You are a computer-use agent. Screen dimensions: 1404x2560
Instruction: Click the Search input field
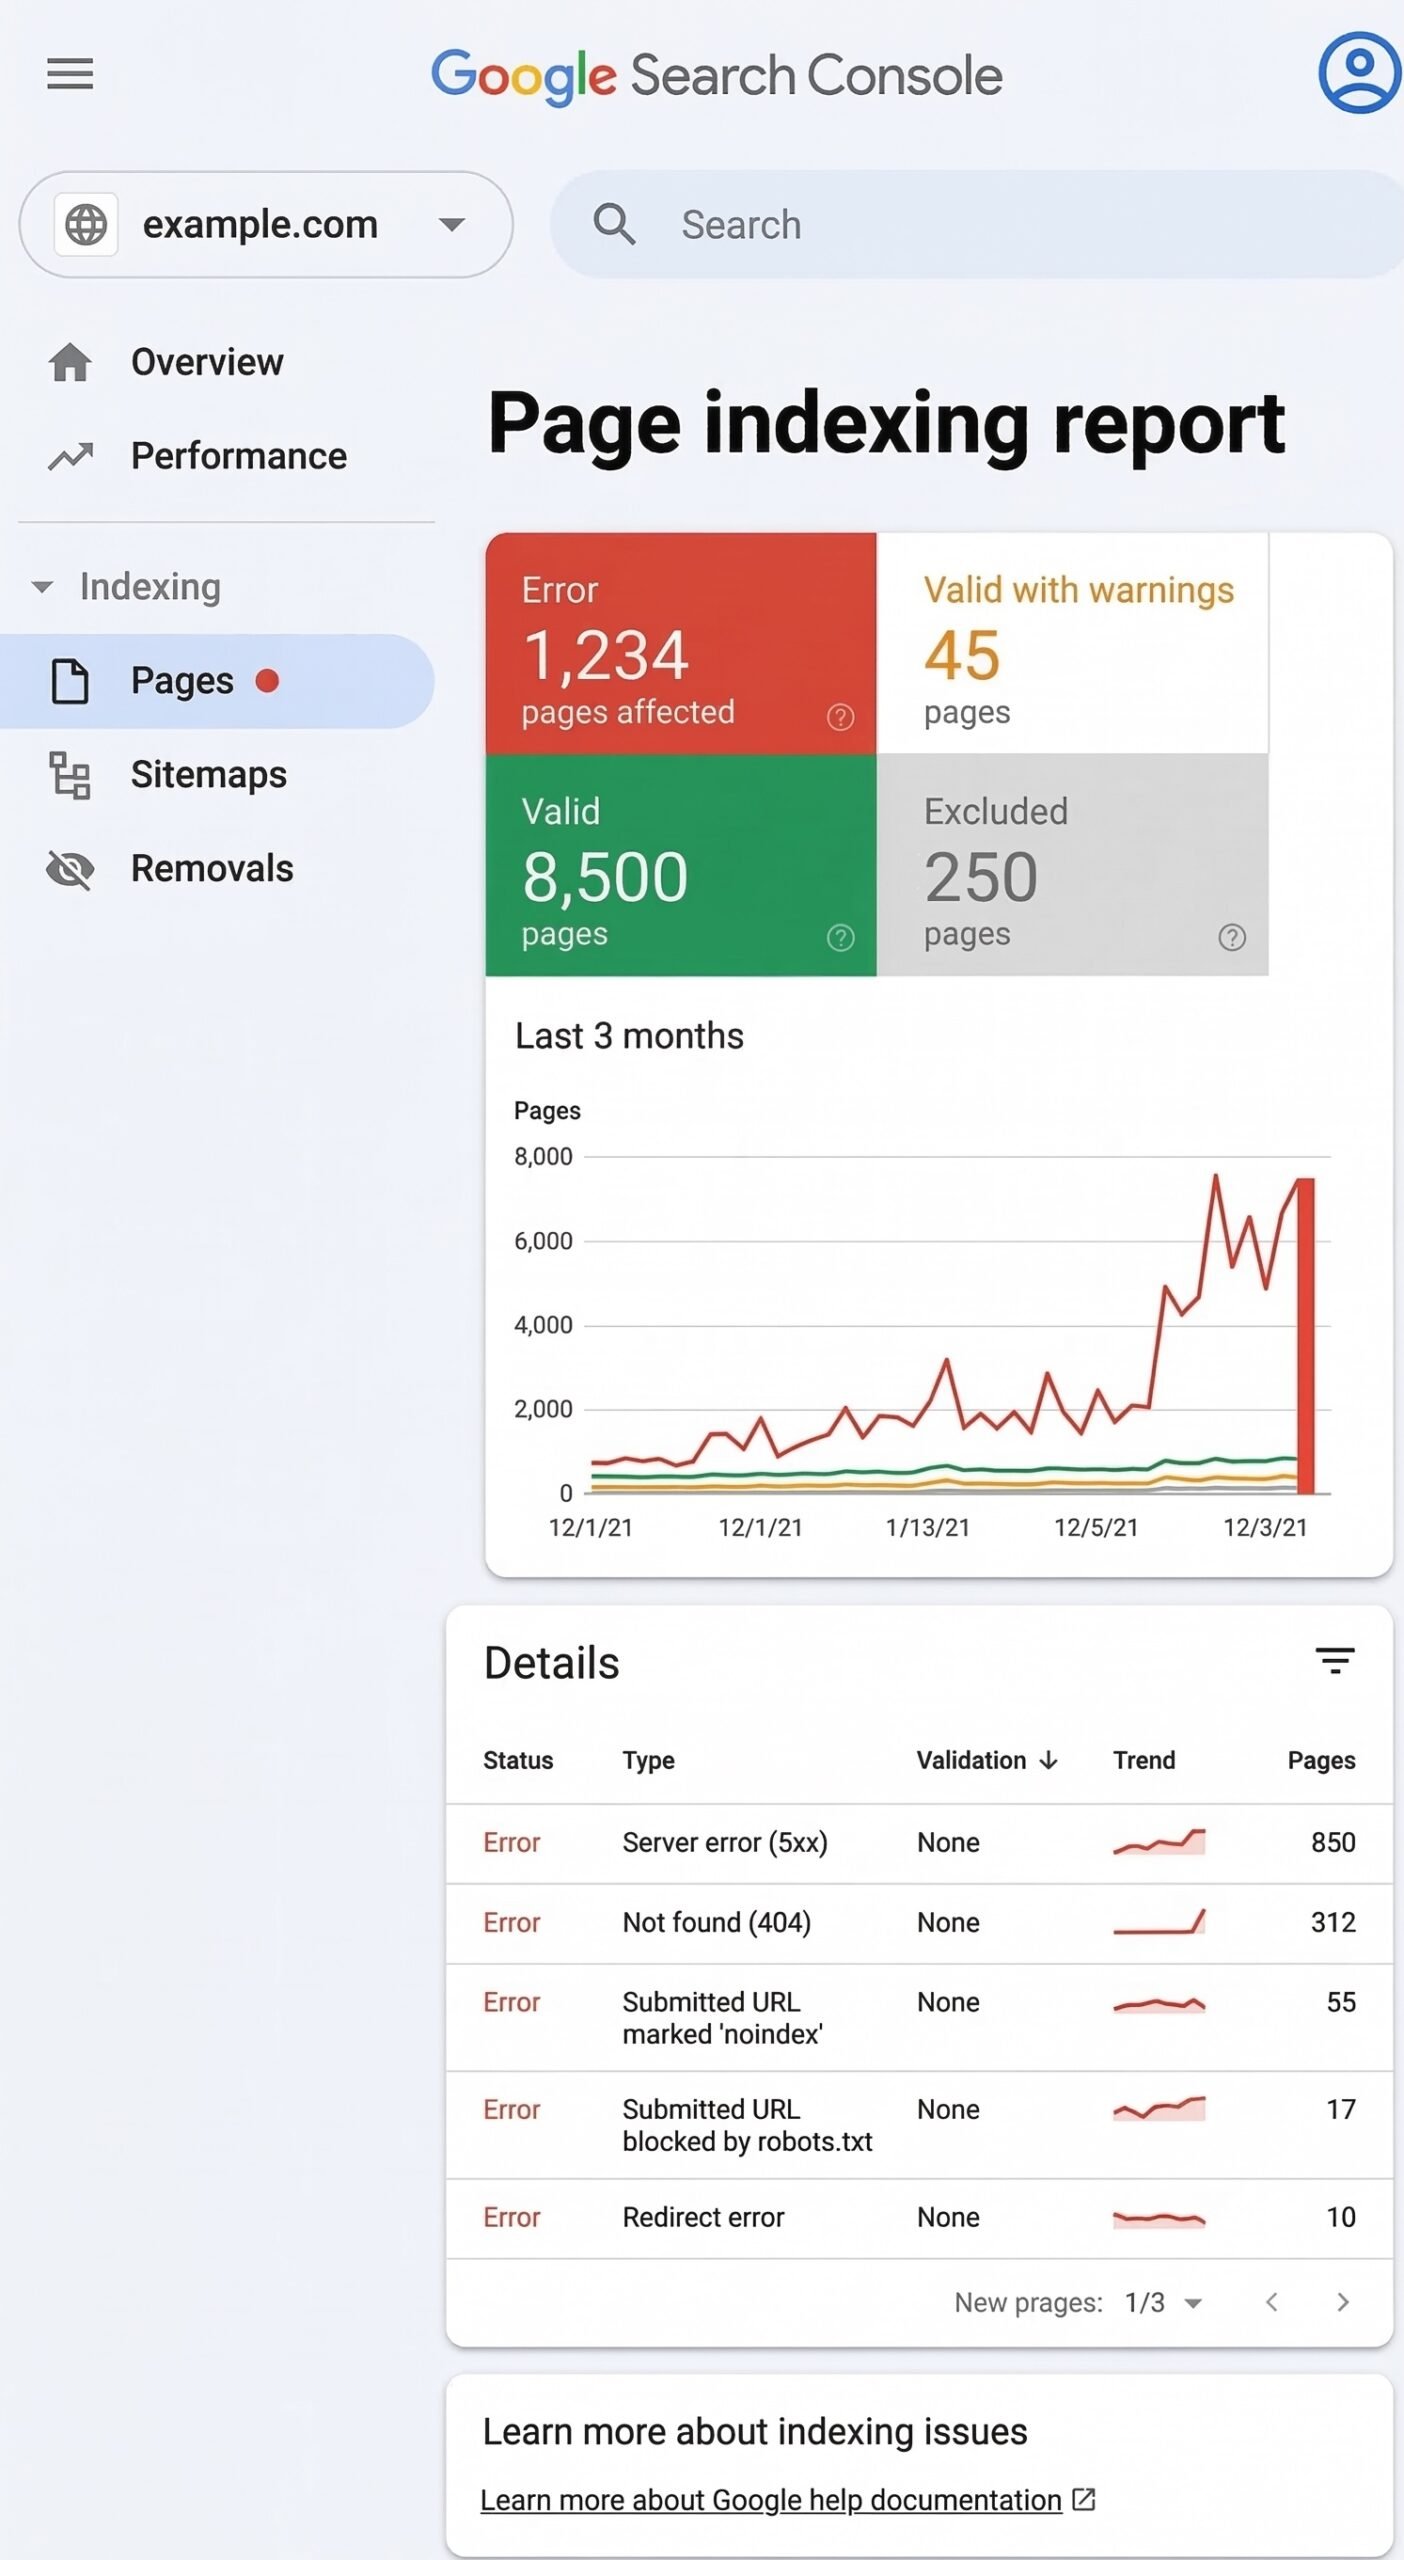(x=980, y=224)
